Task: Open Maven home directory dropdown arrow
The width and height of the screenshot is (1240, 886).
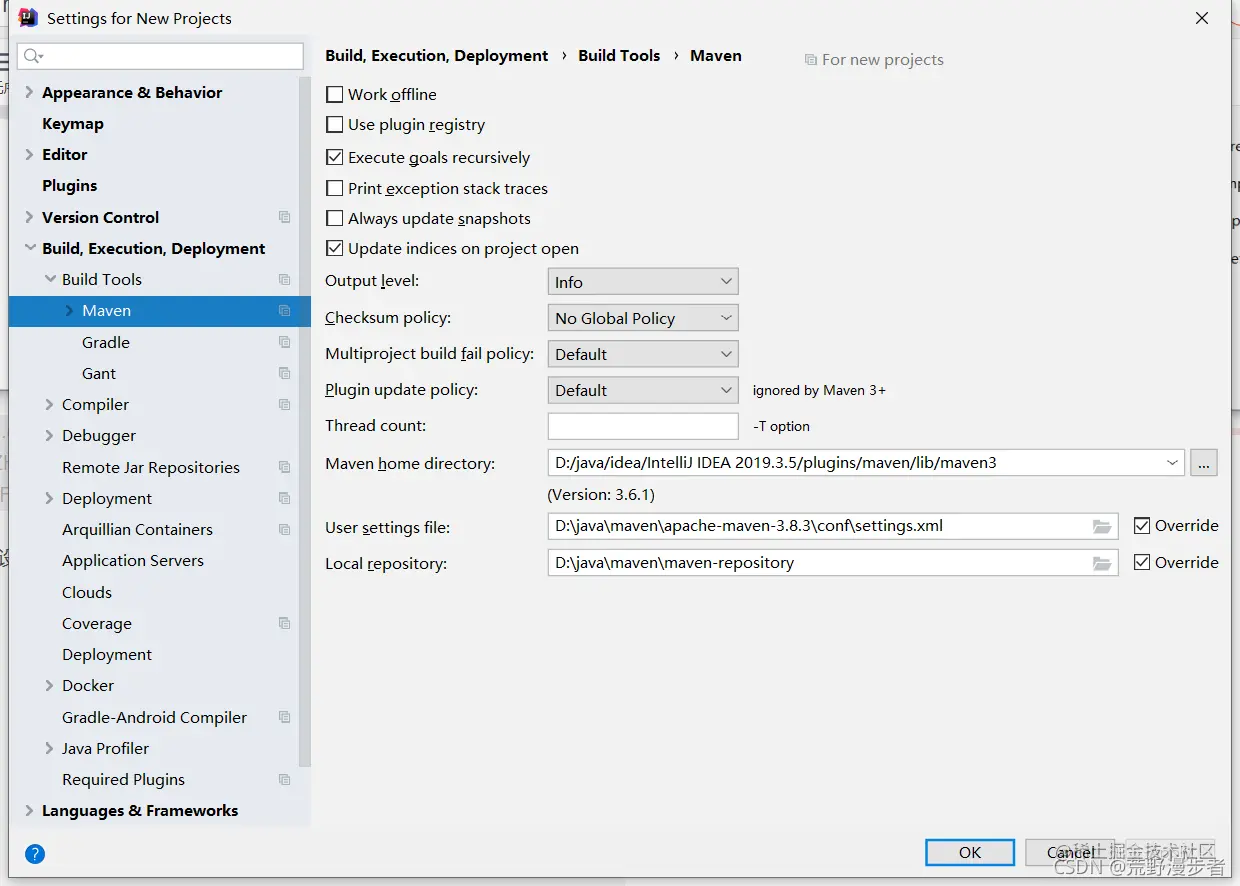Action: pyautogui.click(x=1172, y=463)
